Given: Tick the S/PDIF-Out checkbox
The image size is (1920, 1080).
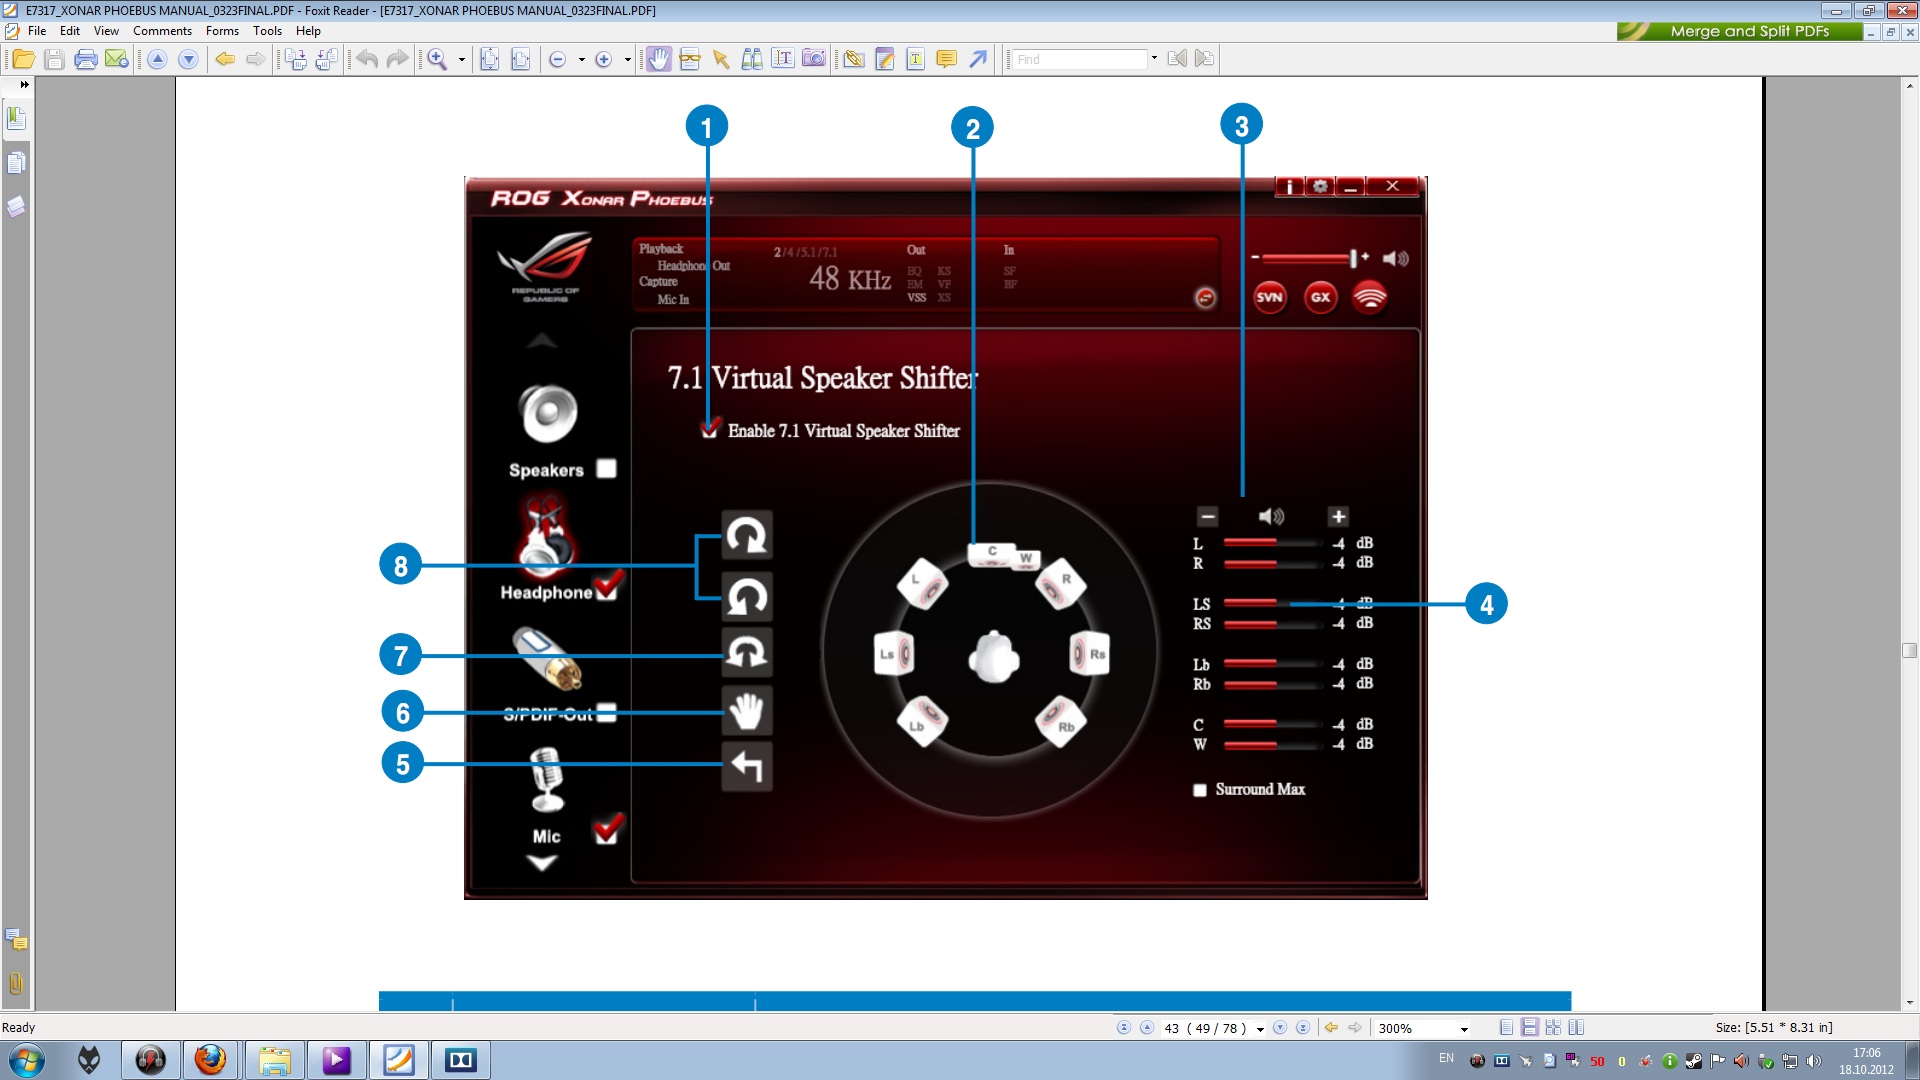Looking at the screenshot, I should point(606,713).
